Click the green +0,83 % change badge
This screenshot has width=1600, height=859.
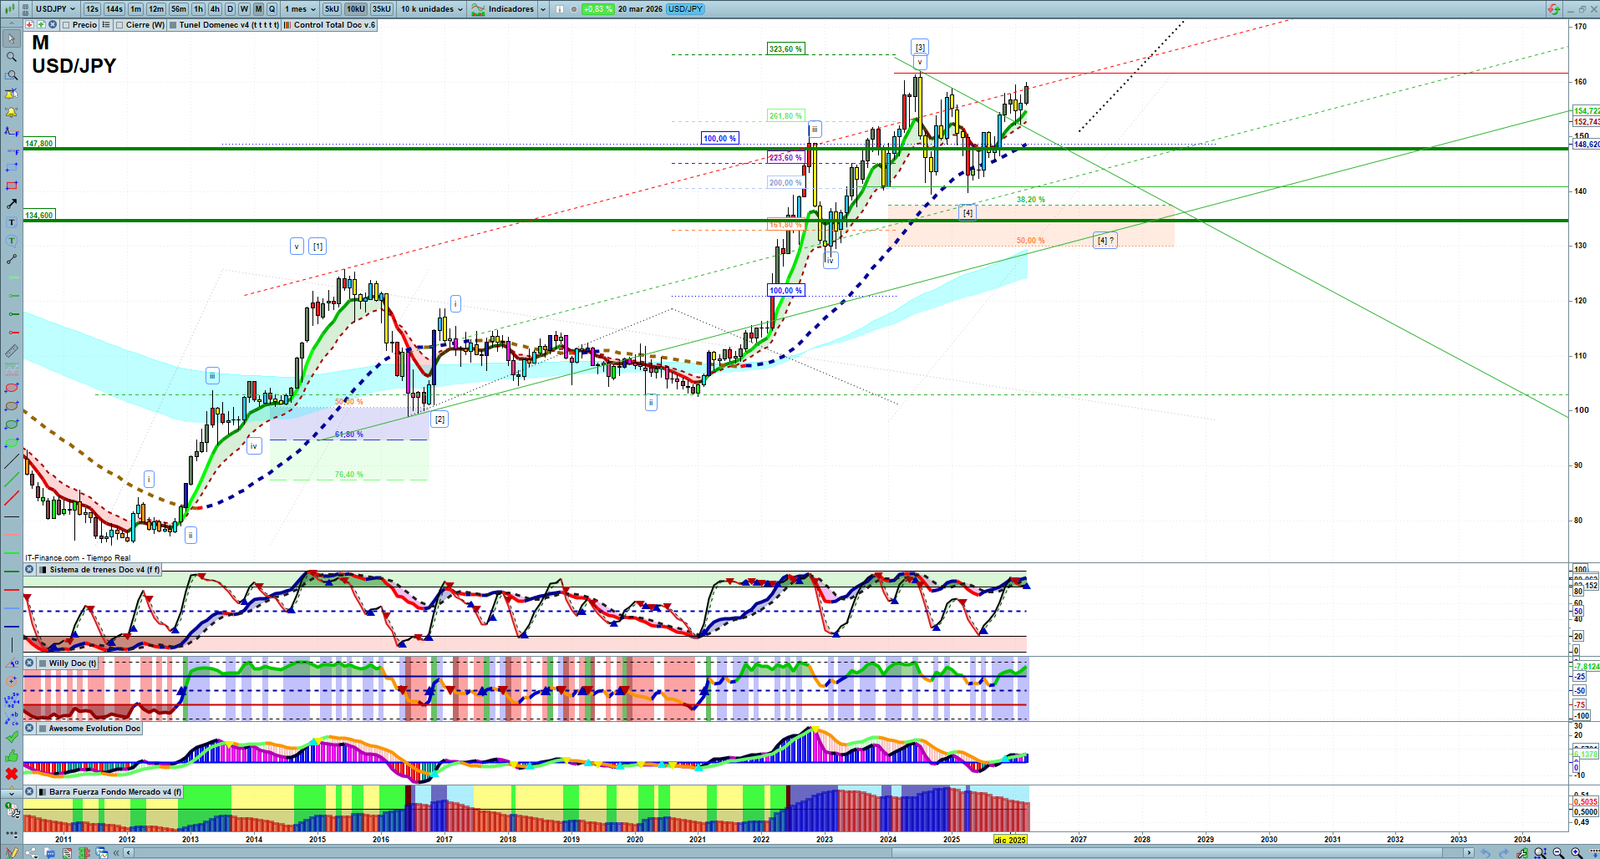tap(597, 9)
